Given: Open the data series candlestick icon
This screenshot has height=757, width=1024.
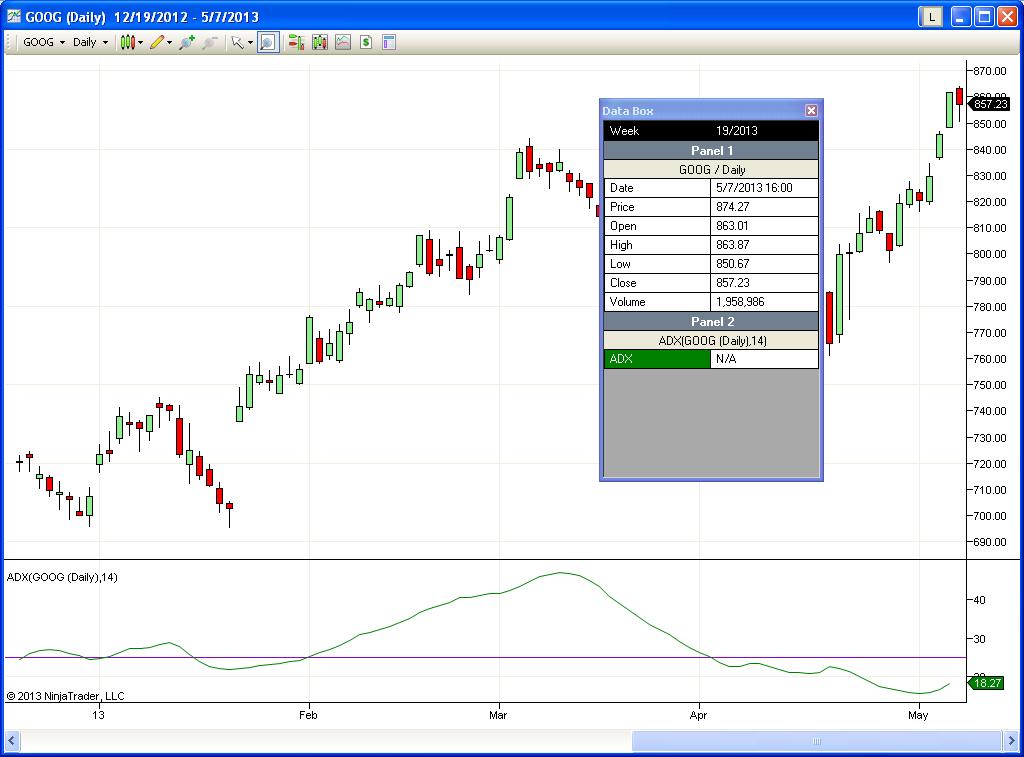Looking at the screenshot, I should click(x=319, y=42).
